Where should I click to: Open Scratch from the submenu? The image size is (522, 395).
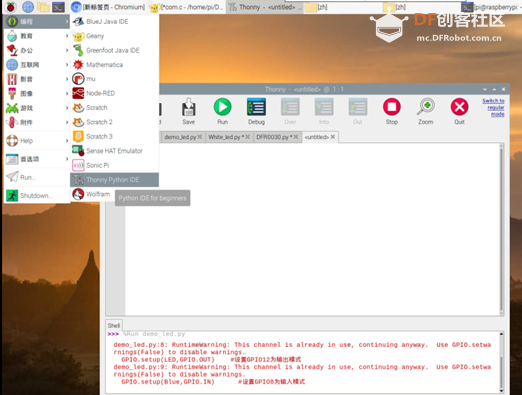(114, 108)
